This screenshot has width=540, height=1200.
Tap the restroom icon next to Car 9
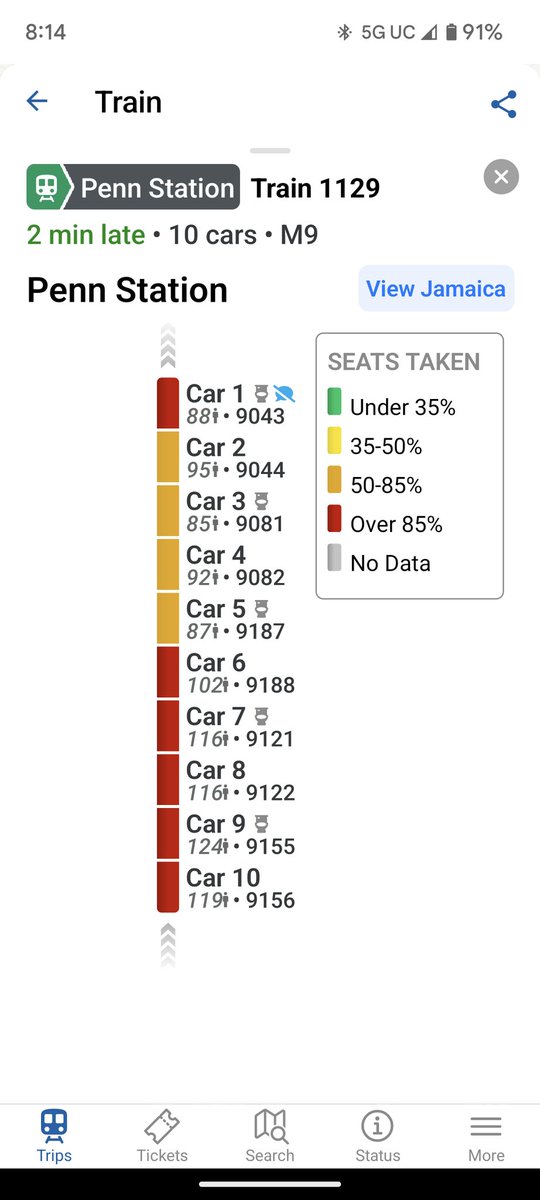tap(262, 824)
